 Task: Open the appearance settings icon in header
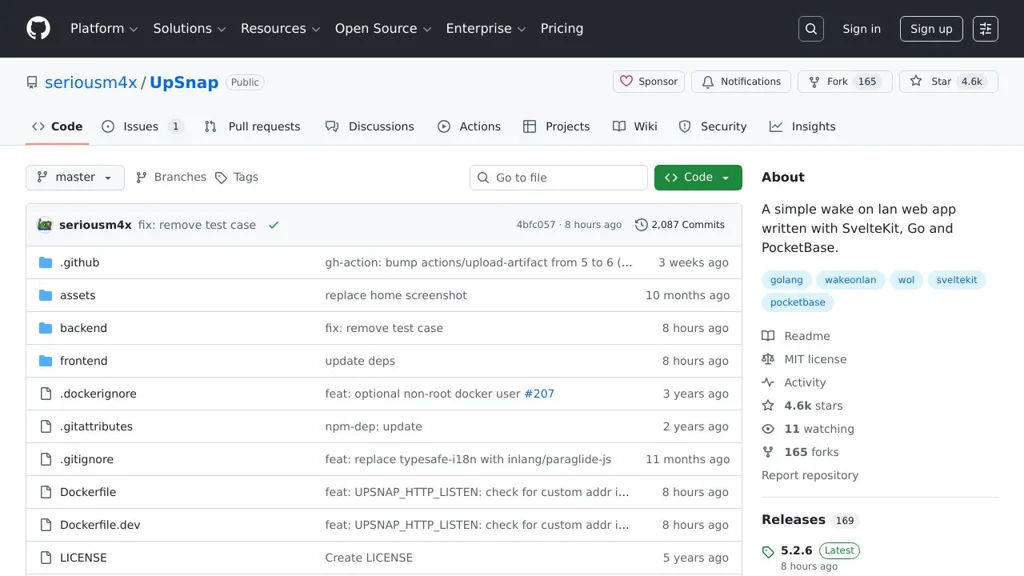click(985, 29)
